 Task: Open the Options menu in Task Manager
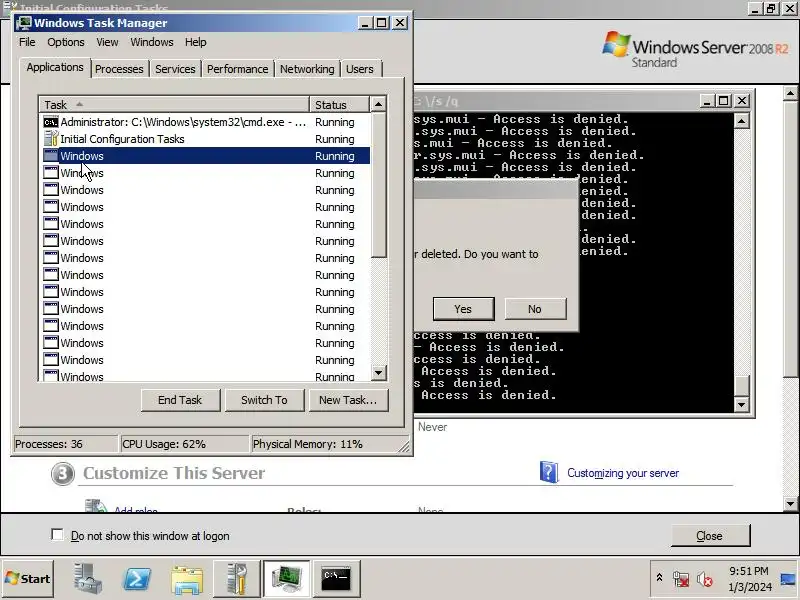pyautogui.click(x=66, y=42)
